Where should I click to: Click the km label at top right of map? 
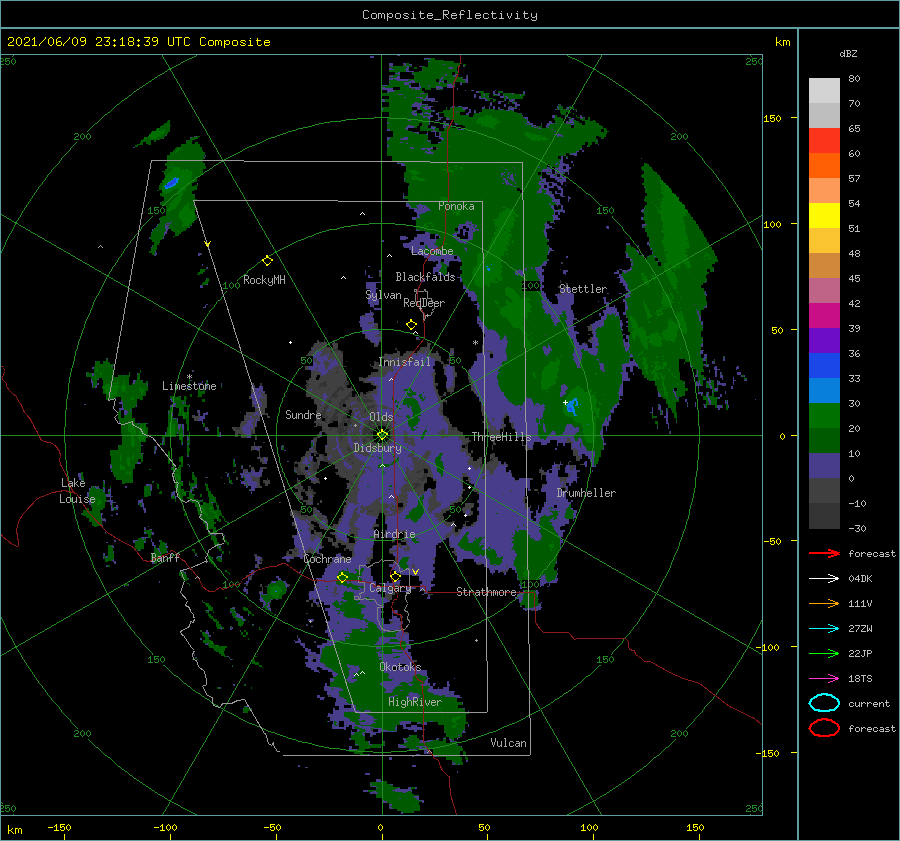point(783,42)
